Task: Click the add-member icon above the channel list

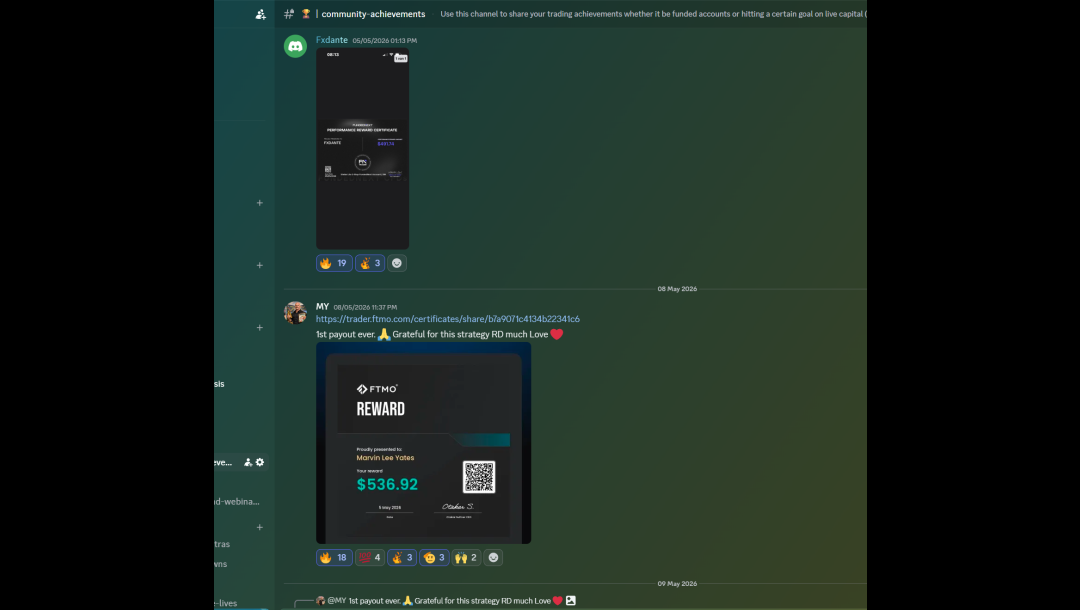Action: pyautogui.click(x=260, y=14)
